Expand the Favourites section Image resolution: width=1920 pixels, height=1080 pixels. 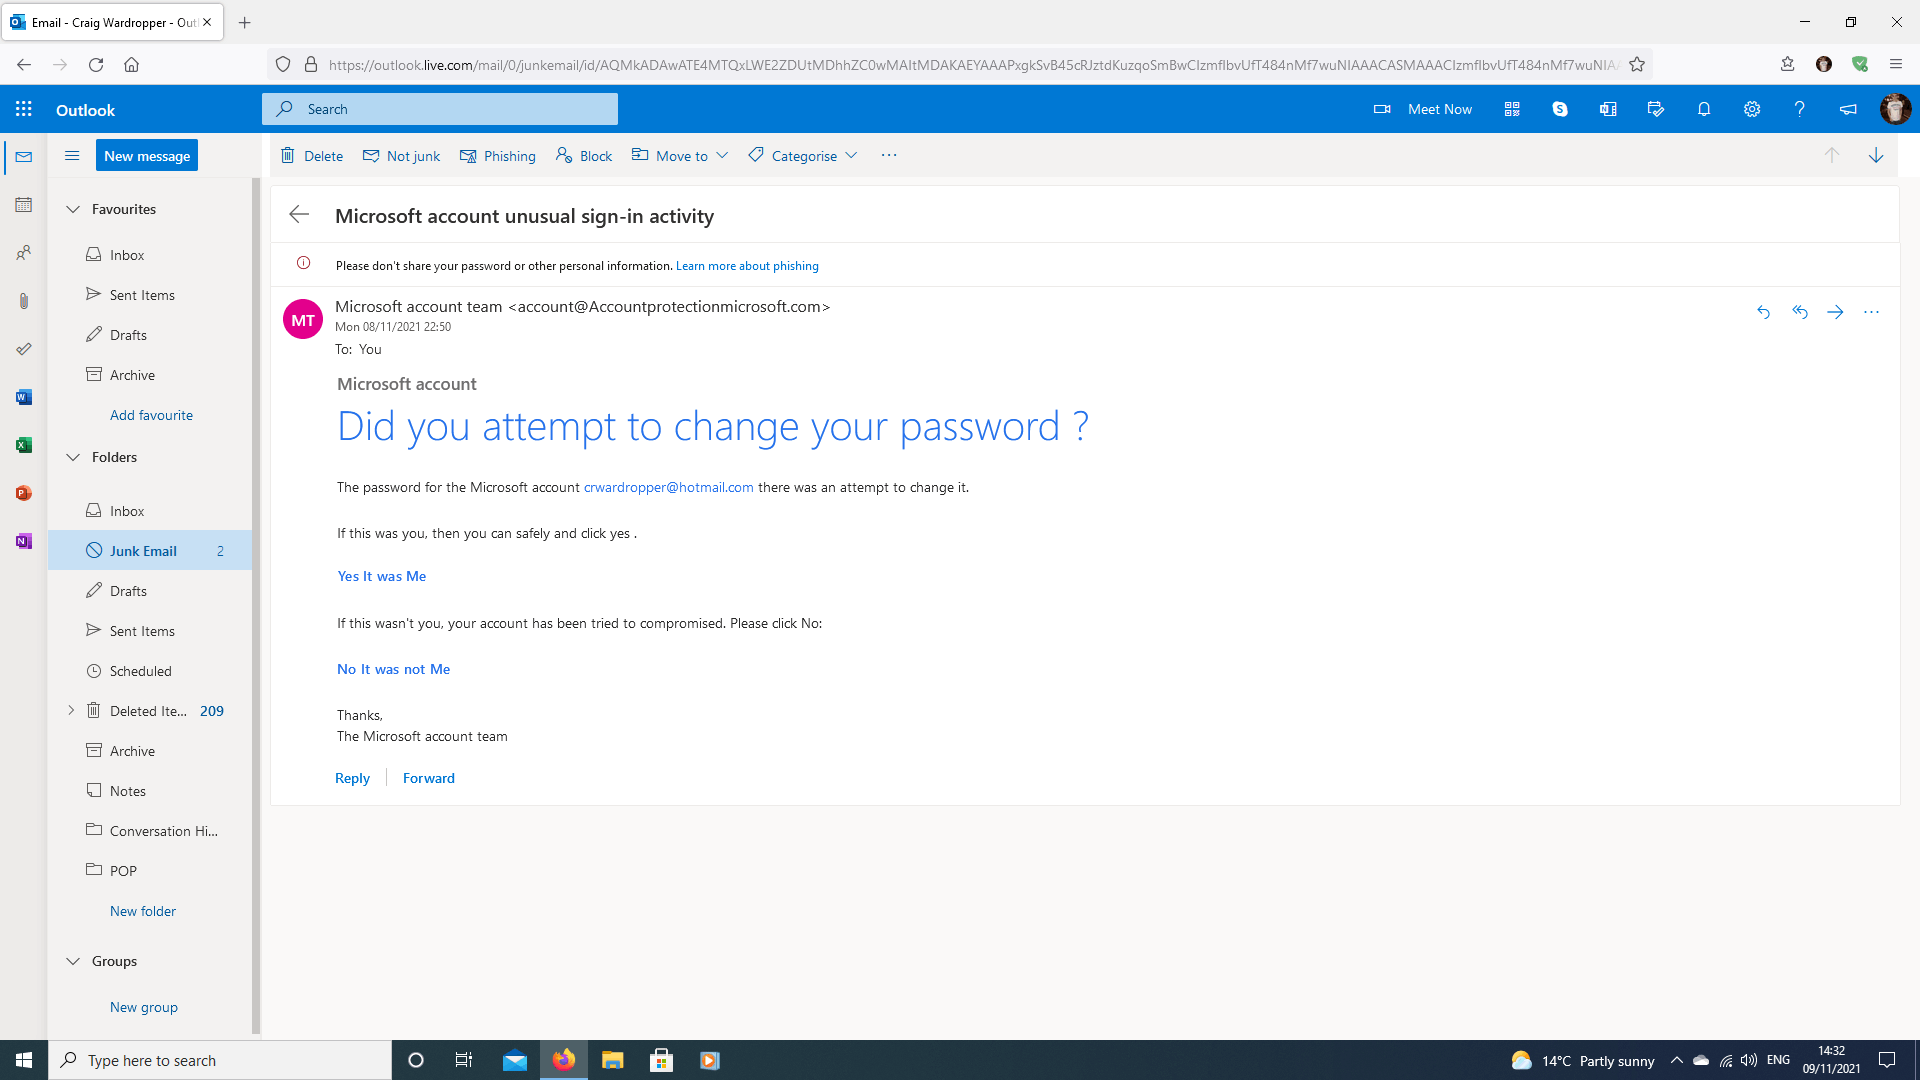73,207
